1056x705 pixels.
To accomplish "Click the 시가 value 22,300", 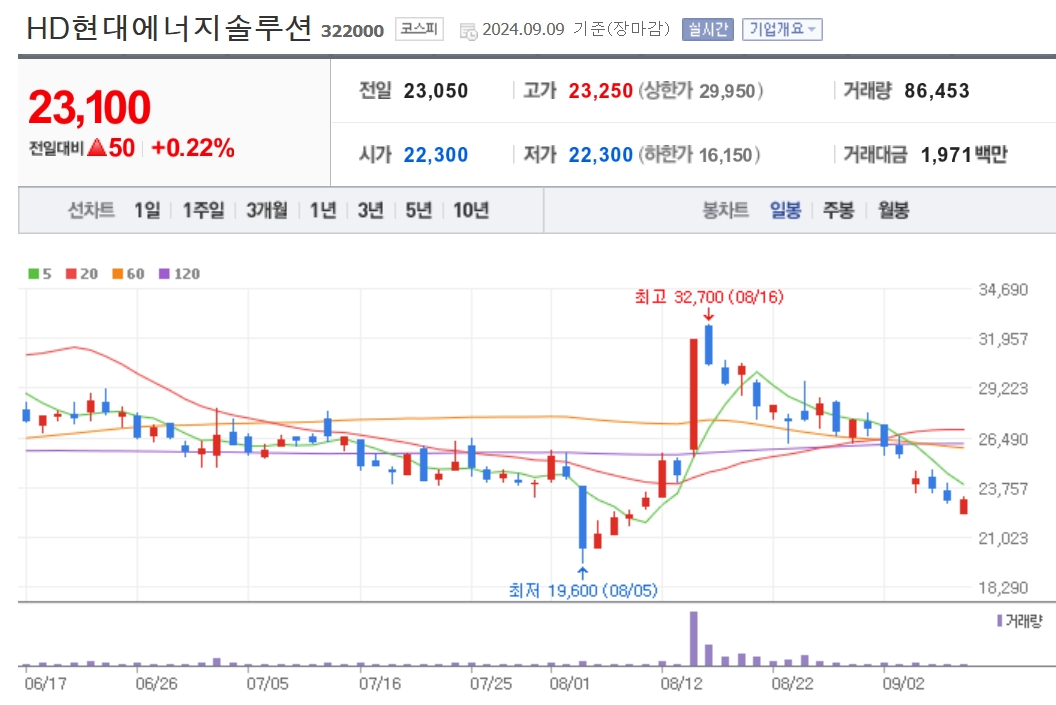I will 436,155.
